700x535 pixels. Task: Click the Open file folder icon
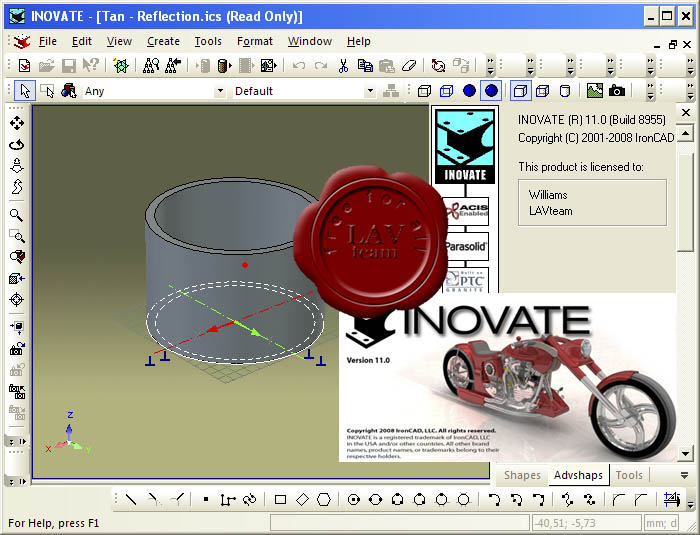tap(46, 66)
